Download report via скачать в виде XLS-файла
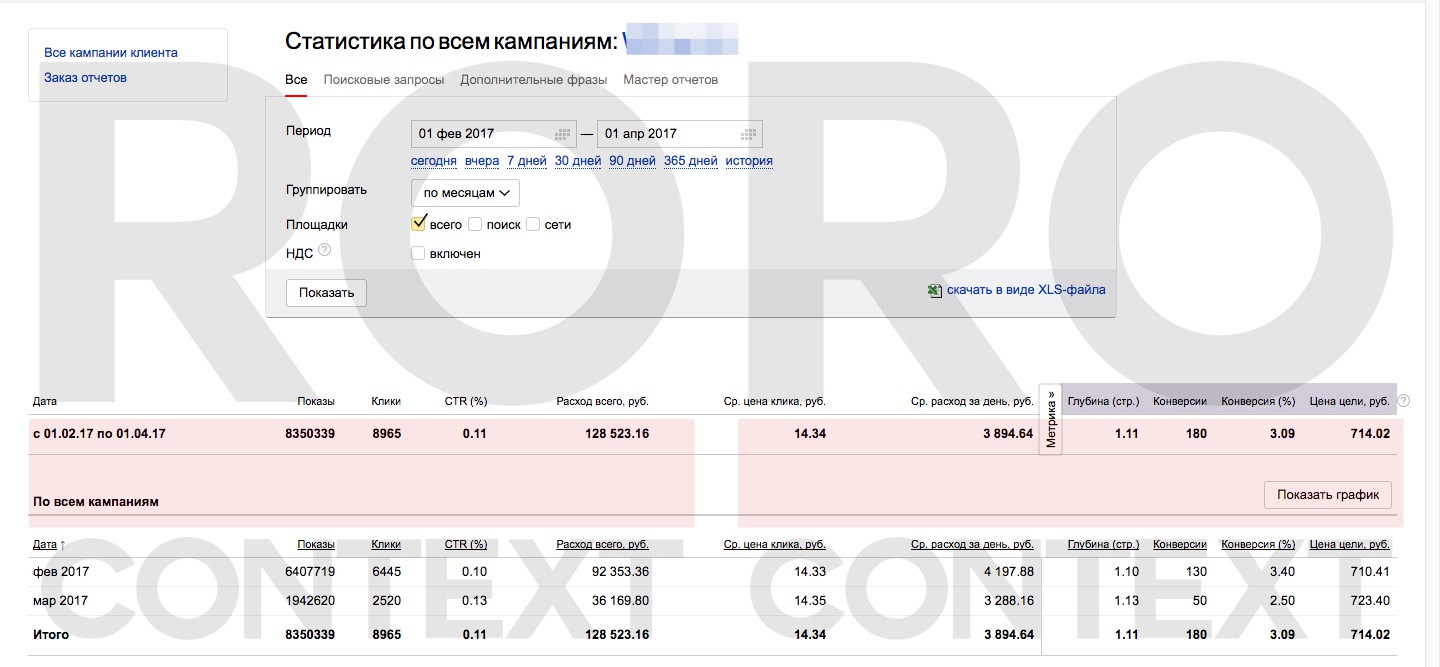 coord(1026,290)
